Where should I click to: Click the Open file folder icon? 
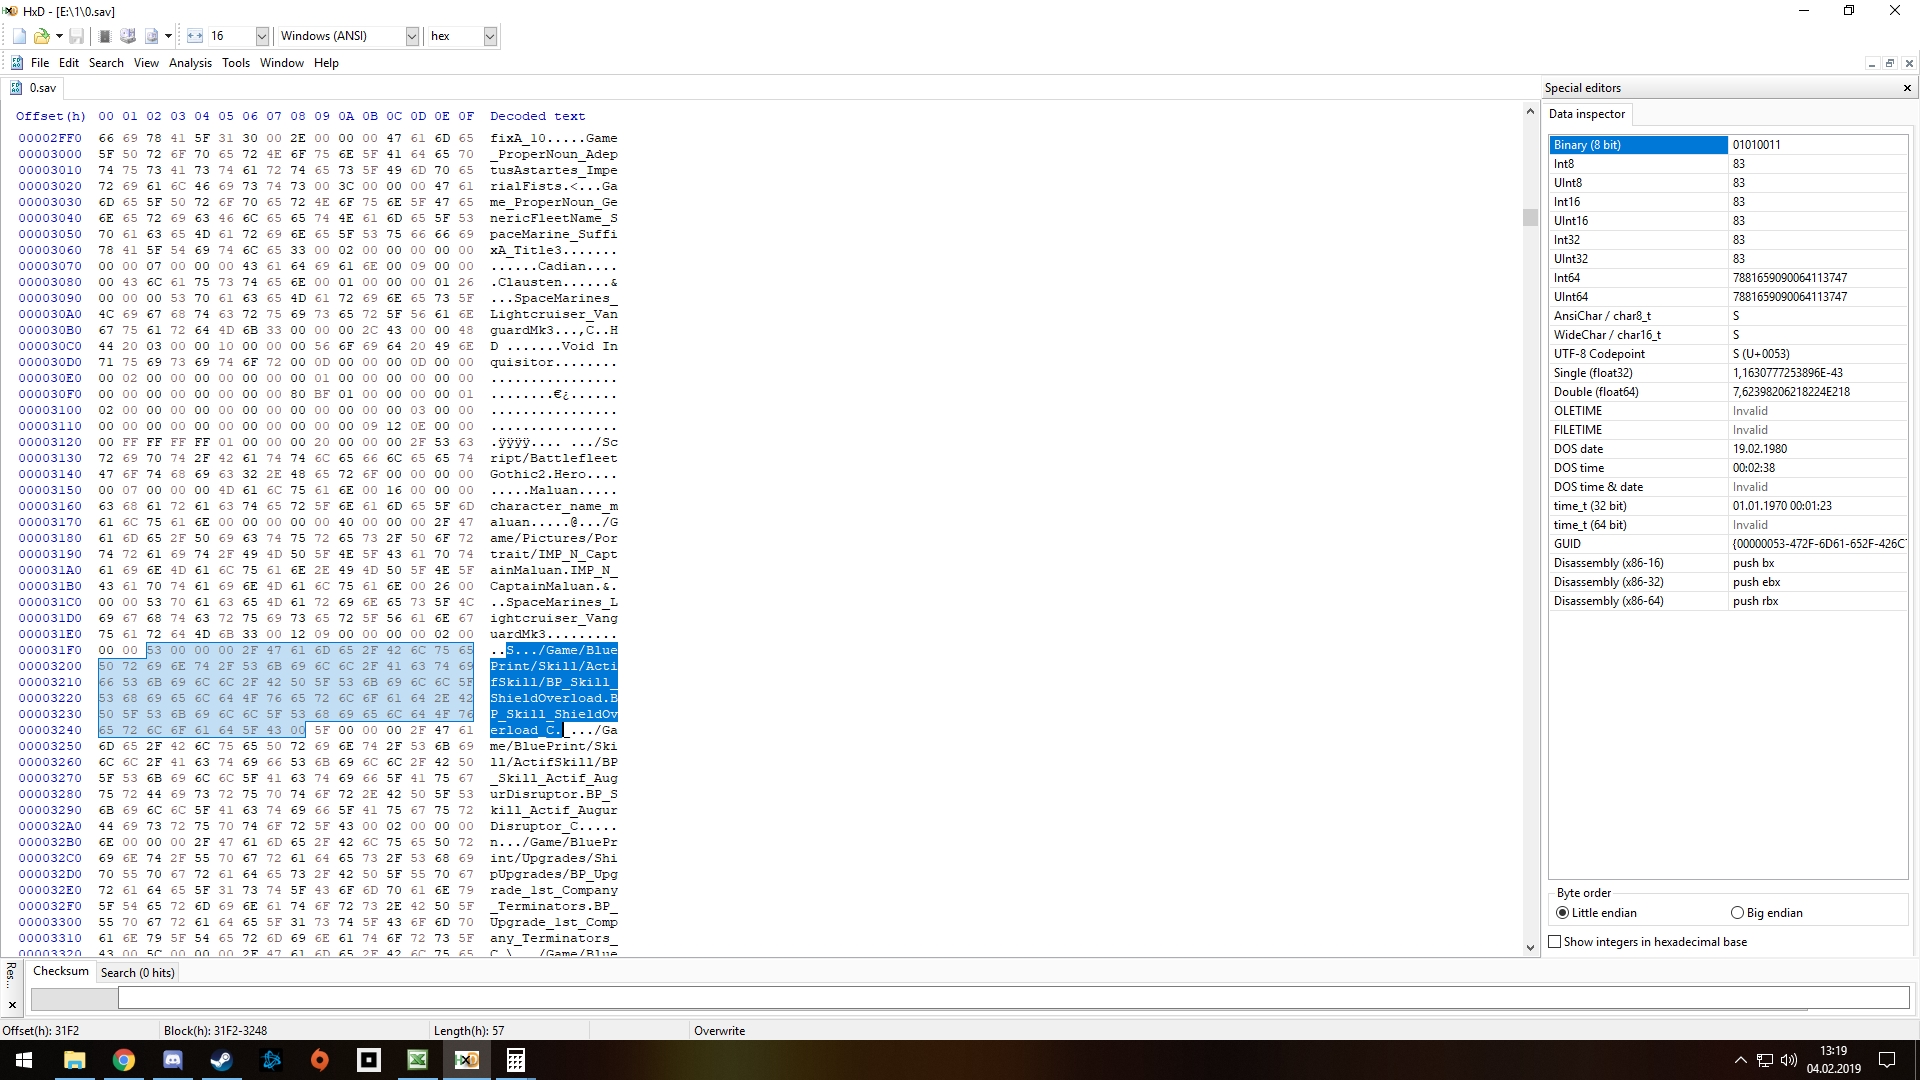coord(42,36)
